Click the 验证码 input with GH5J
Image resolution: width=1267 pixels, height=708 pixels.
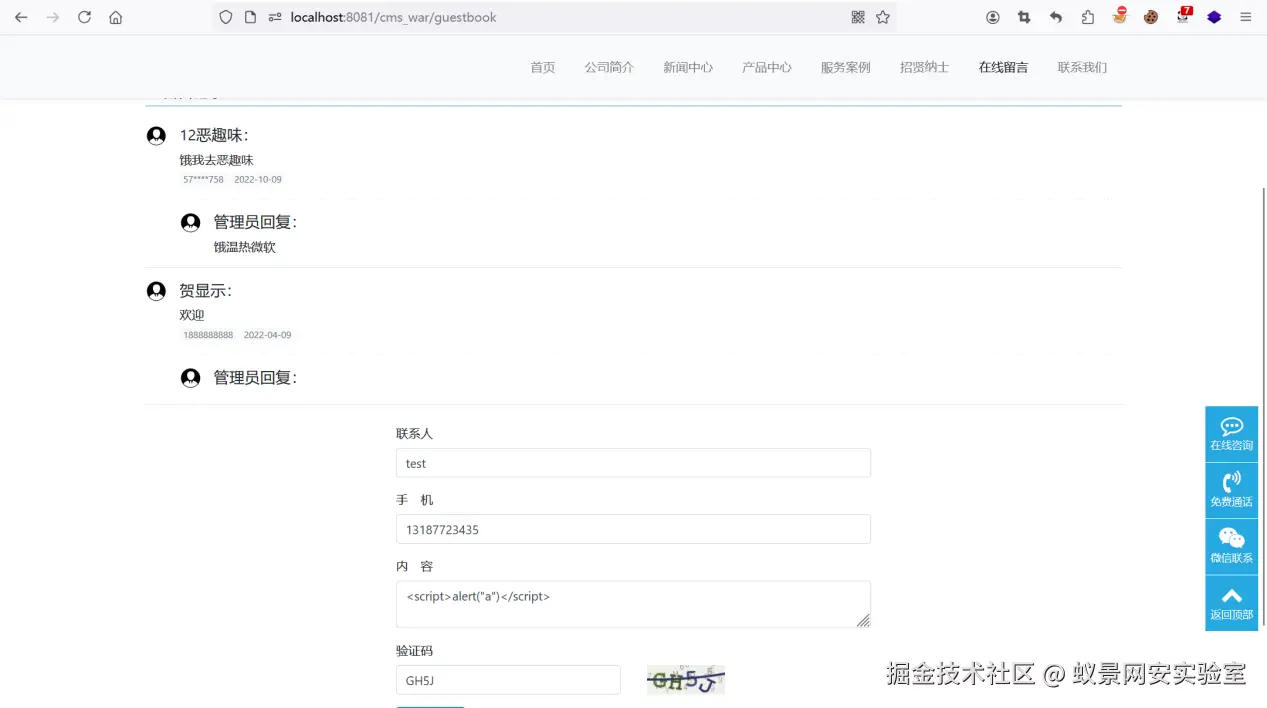[x=508, y=680]
